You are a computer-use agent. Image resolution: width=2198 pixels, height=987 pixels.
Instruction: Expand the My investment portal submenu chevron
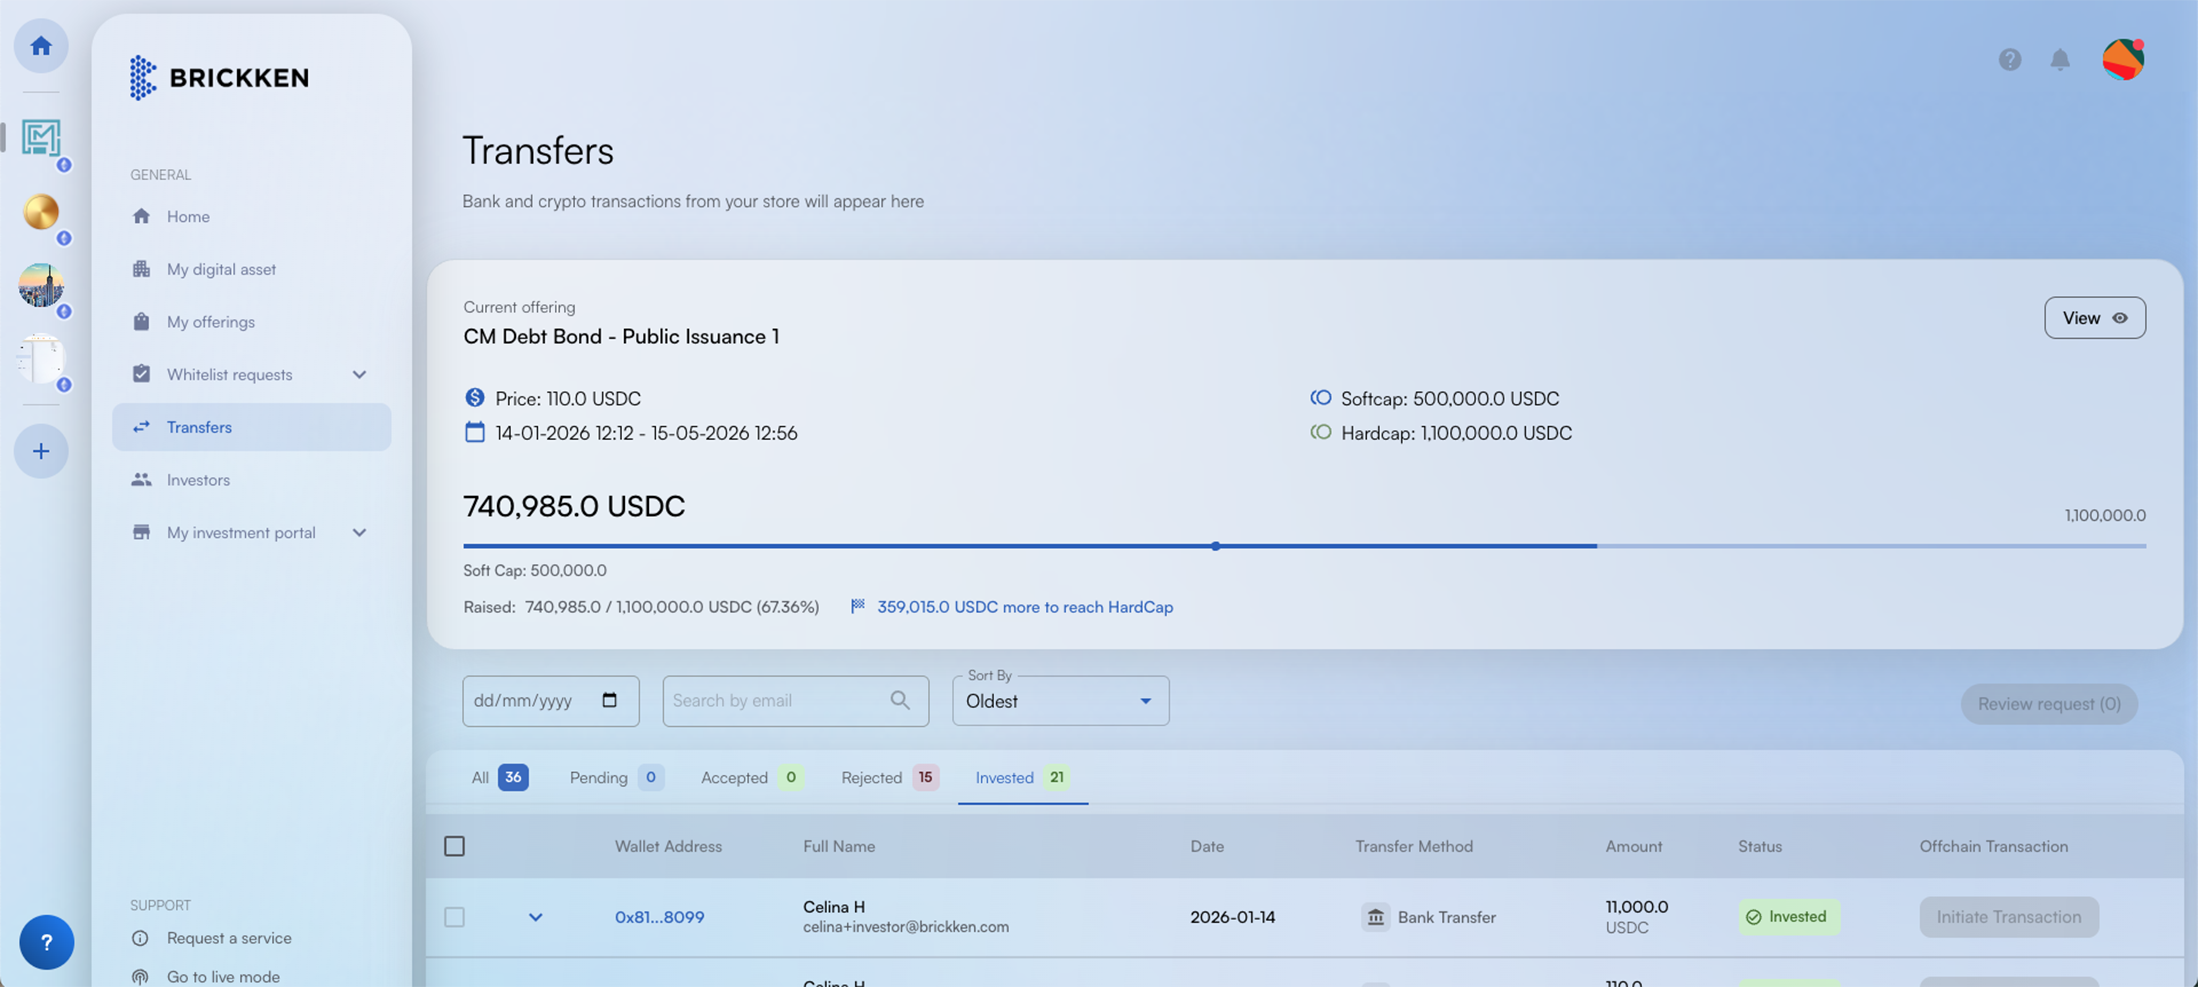click(360, 533)
